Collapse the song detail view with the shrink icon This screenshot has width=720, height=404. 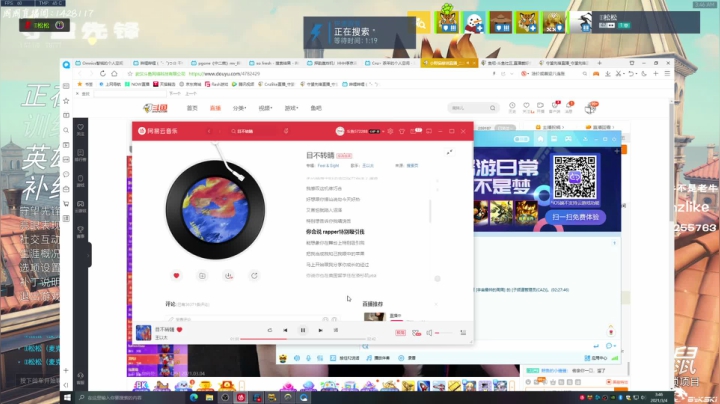[450, 152]
